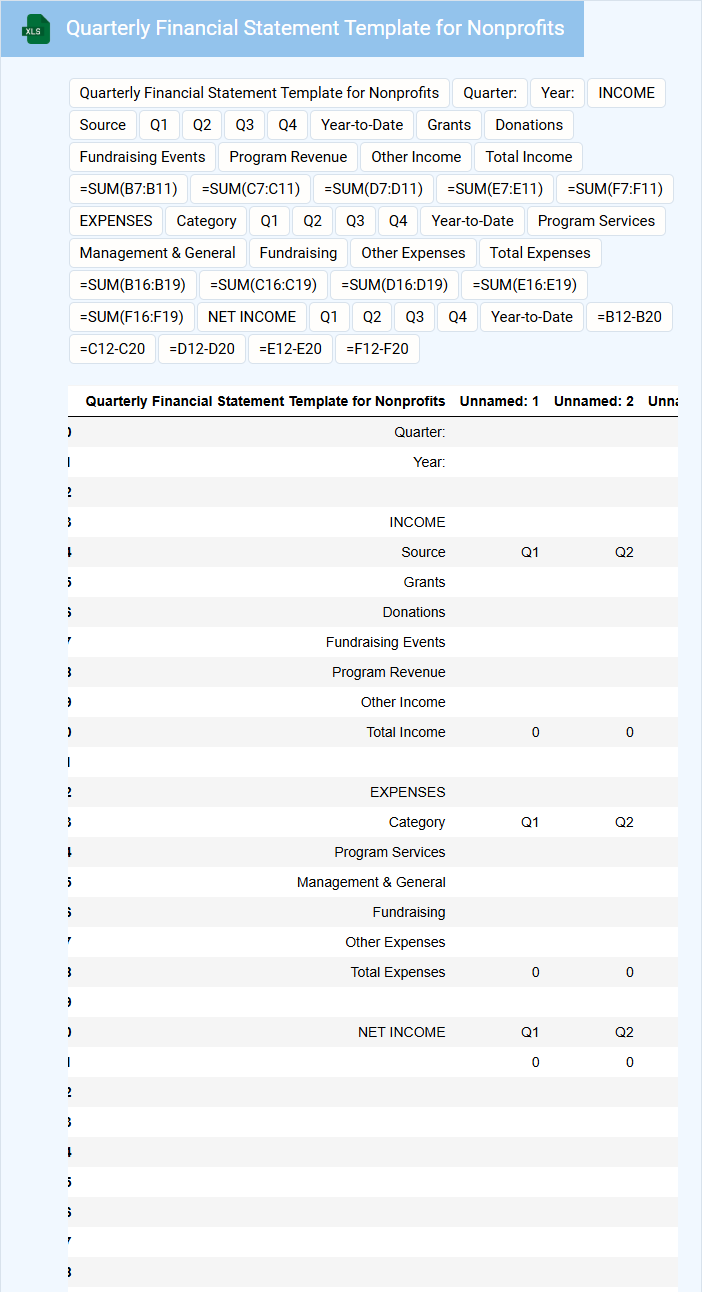Select the 'Donations' table row label

coord(414,612)
